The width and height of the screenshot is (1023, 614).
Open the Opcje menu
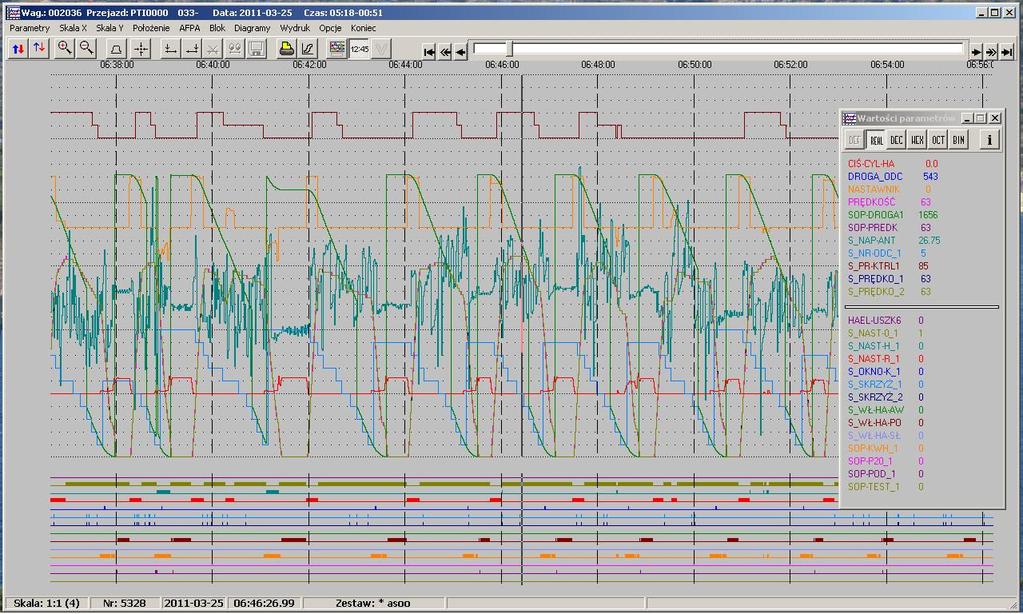[330, 28]
